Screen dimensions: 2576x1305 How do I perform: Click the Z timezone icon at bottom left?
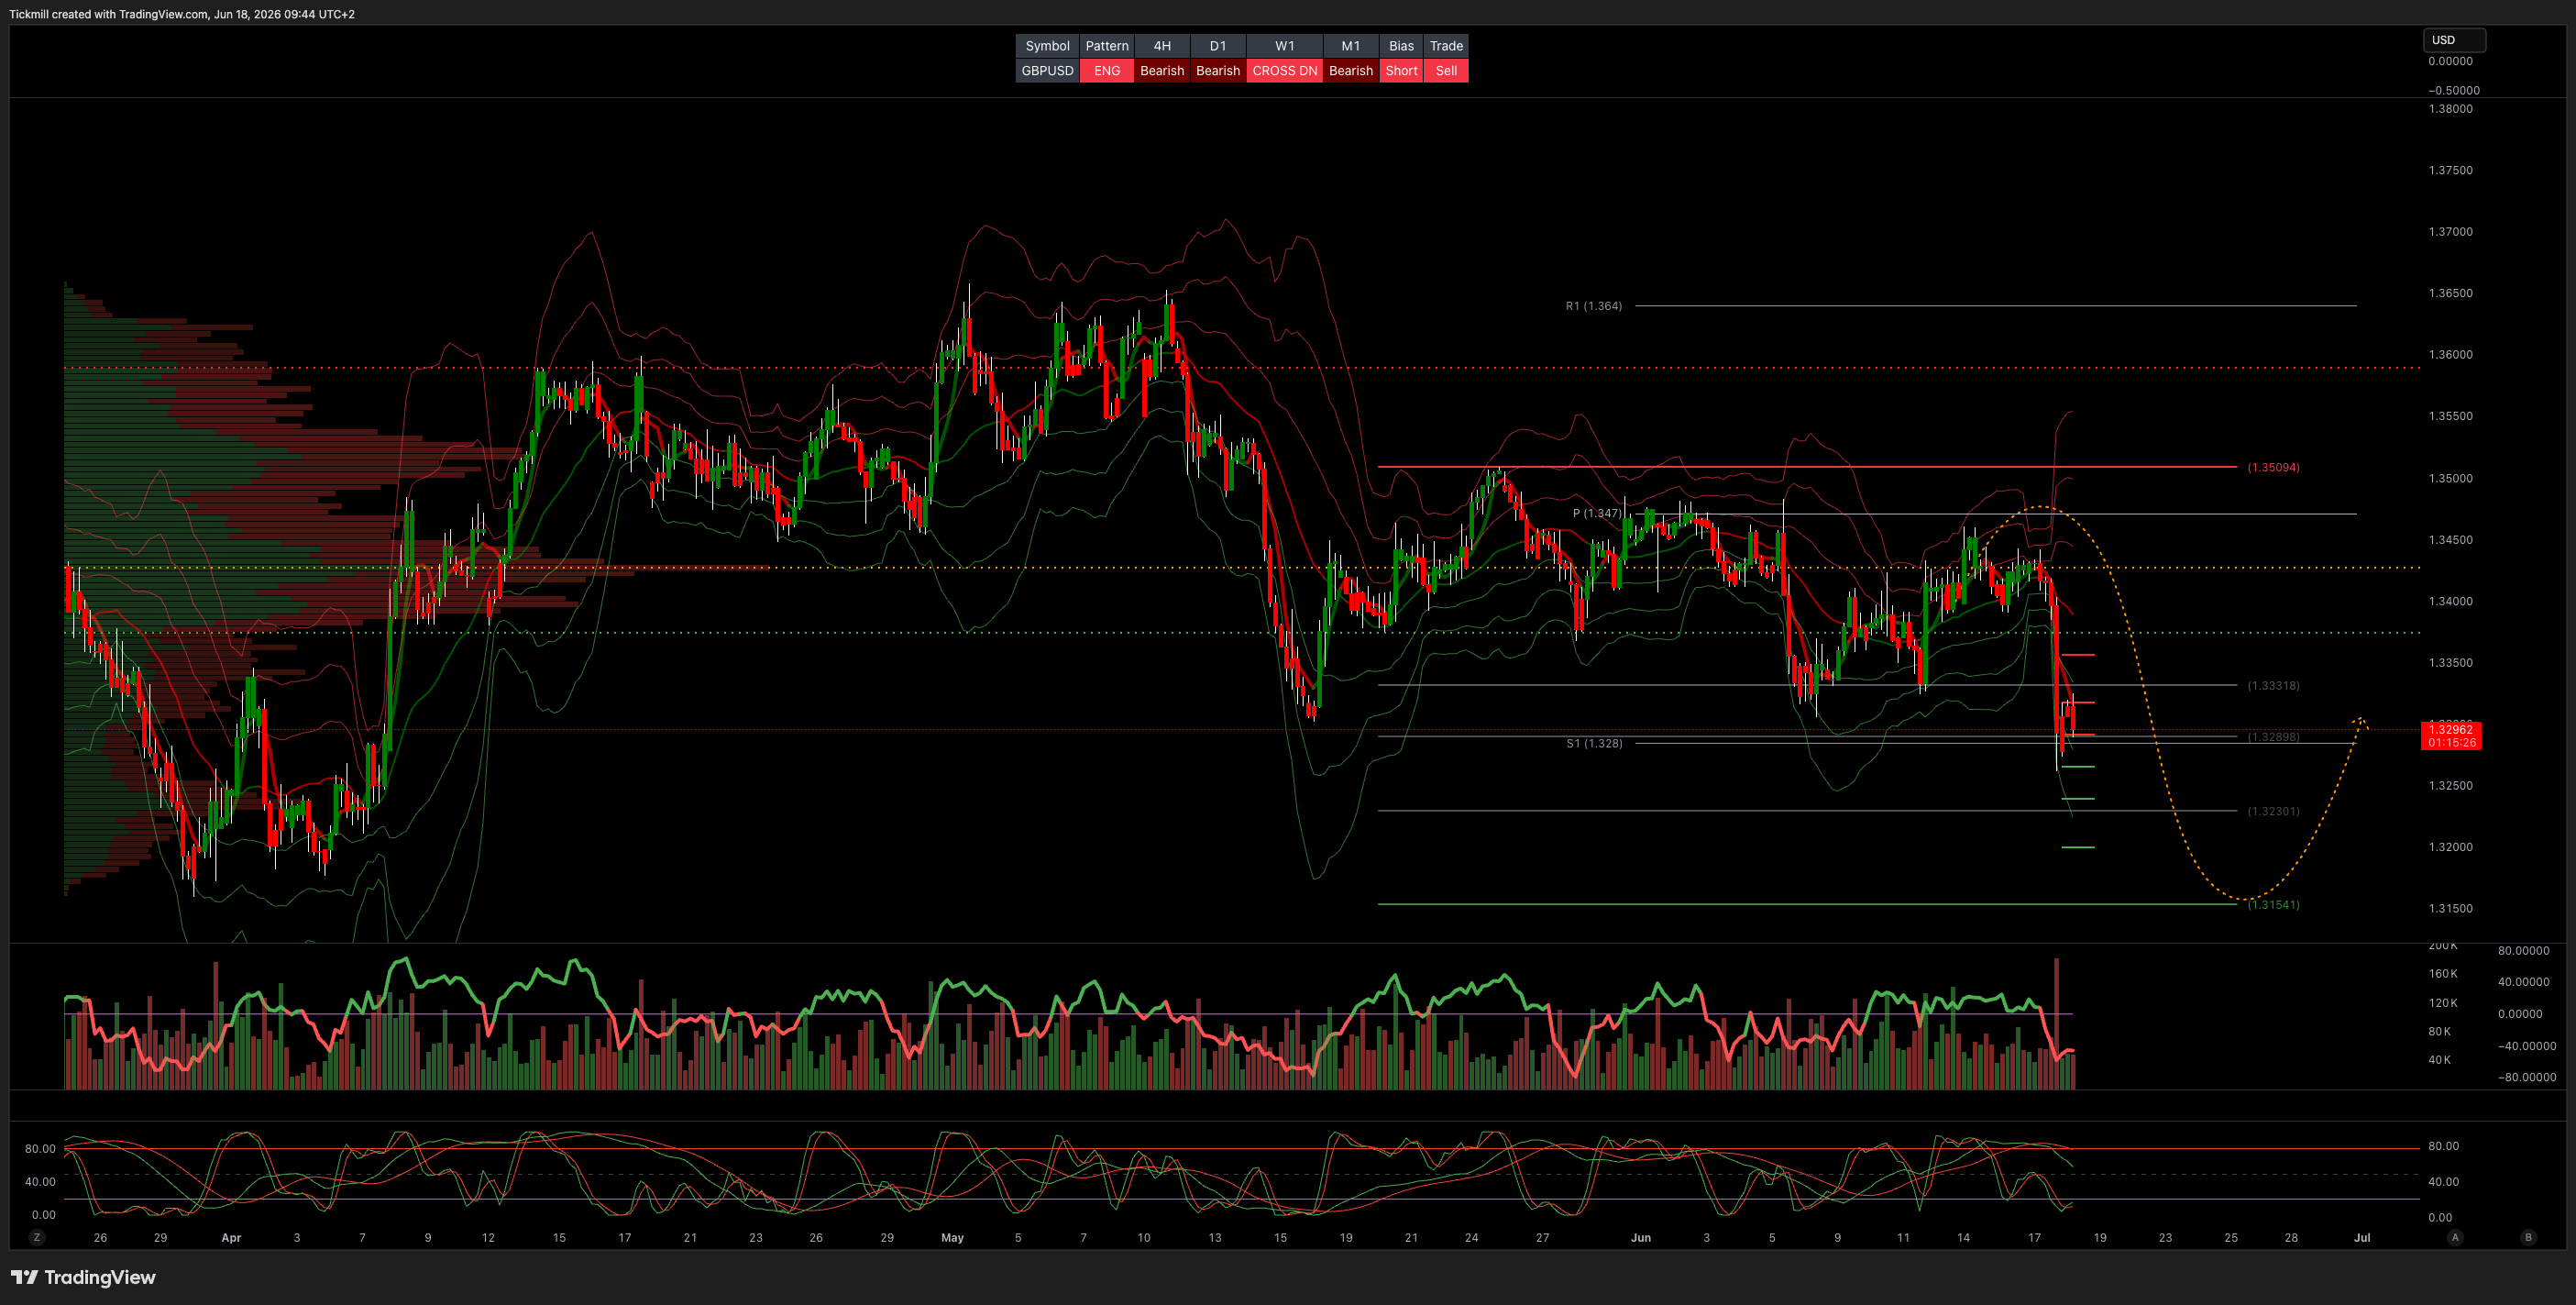pyautogui.click(x=37, y=1237)
